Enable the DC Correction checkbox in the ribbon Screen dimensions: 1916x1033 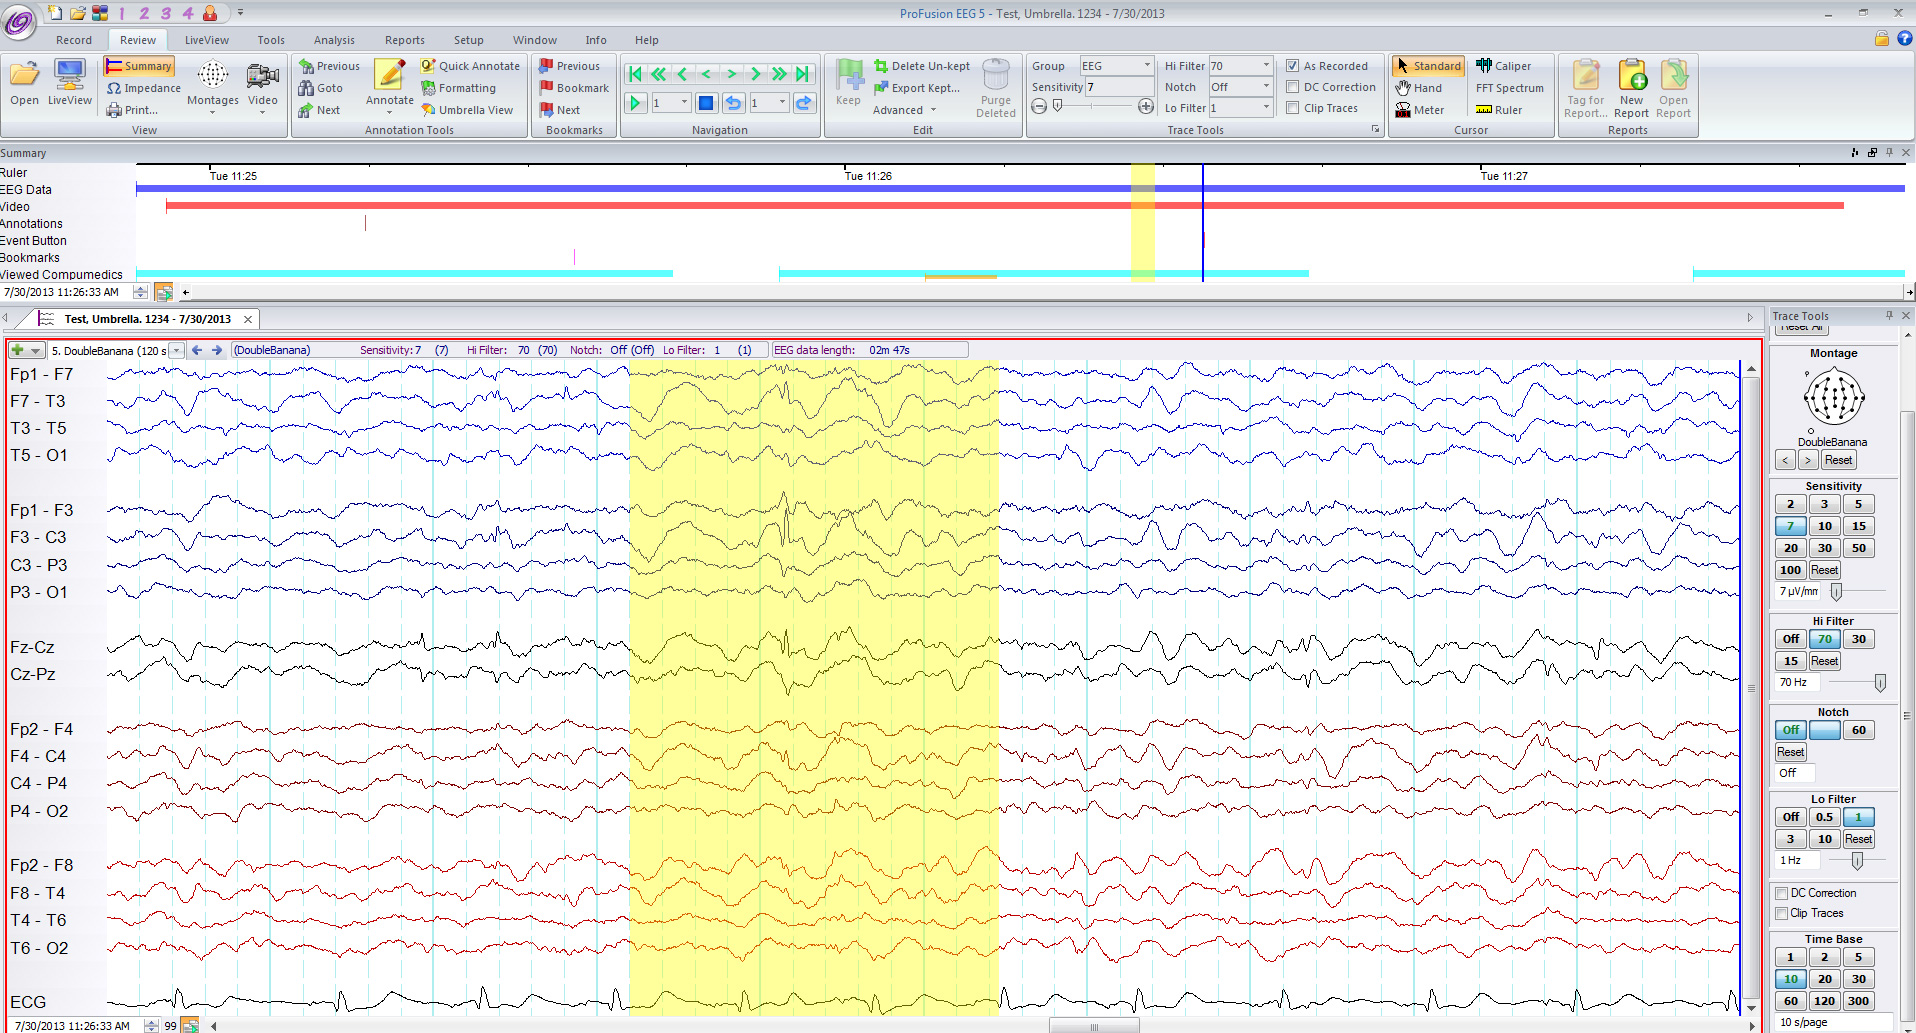click(1293, 87)
